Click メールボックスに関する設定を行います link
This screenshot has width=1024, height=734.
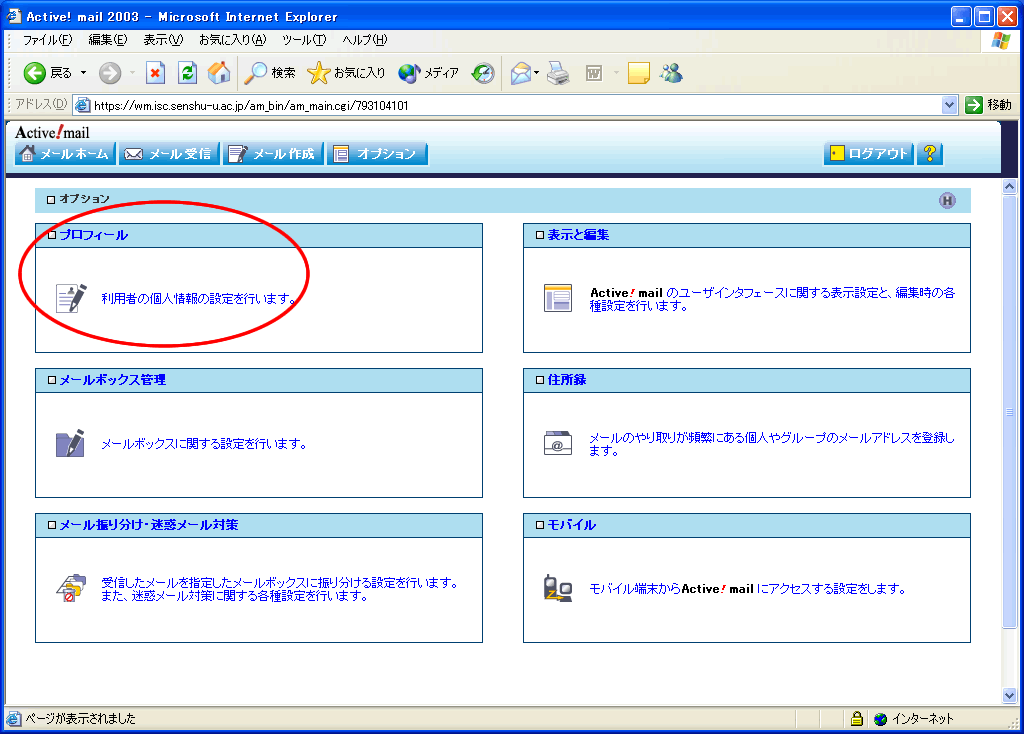pyautogui.click(x=204, y=444)
